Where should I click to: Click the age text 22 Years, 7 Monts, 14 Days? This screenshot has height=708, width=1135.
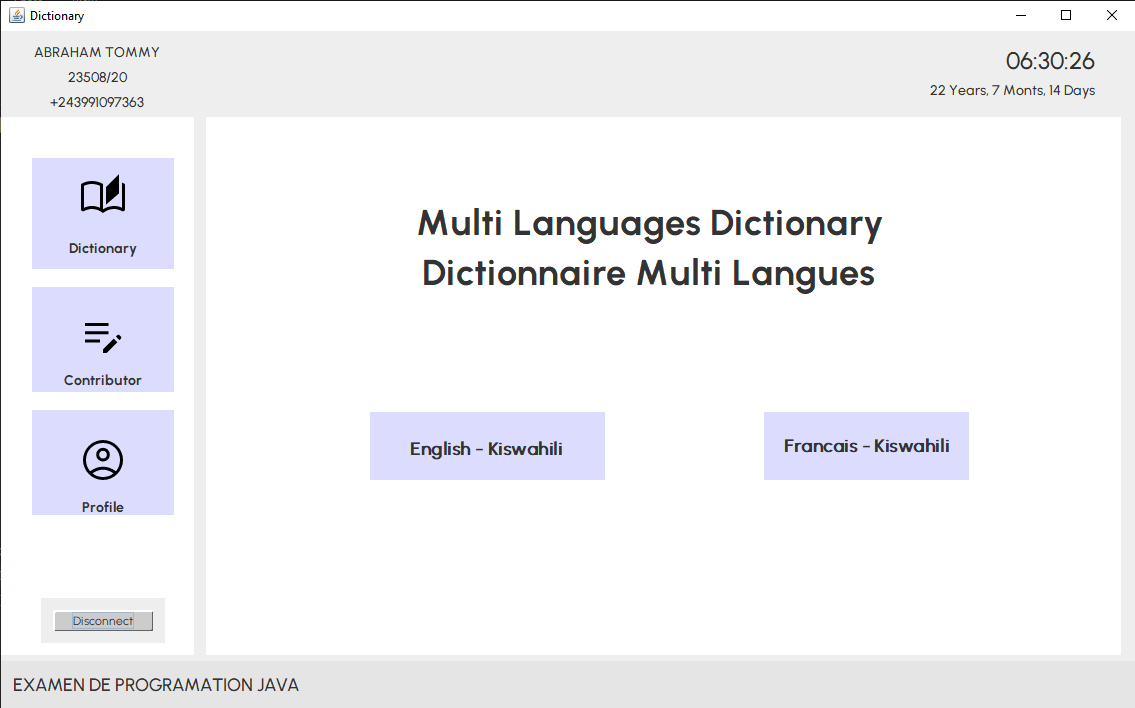pyautogui.click(x=1012, y=90)
